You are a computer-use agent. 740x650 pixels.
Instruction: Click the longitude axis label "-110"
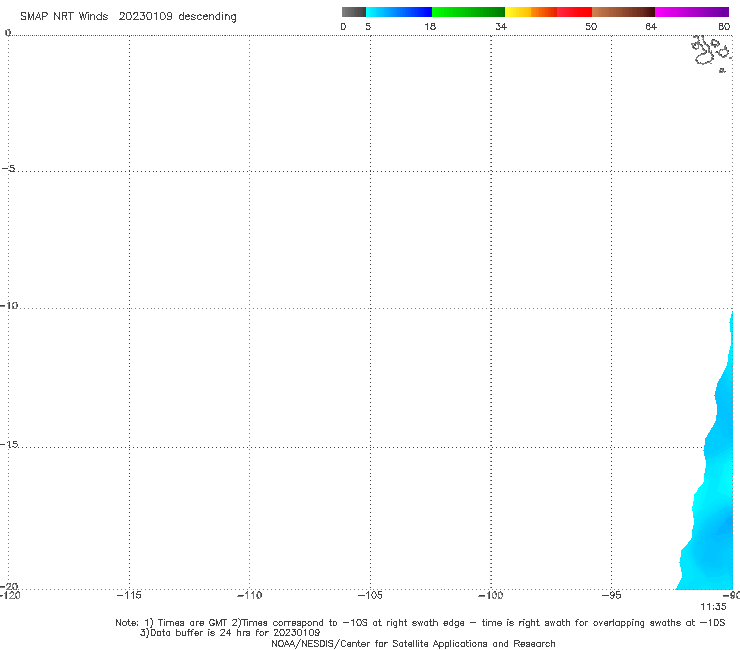[x=249, y=595]
